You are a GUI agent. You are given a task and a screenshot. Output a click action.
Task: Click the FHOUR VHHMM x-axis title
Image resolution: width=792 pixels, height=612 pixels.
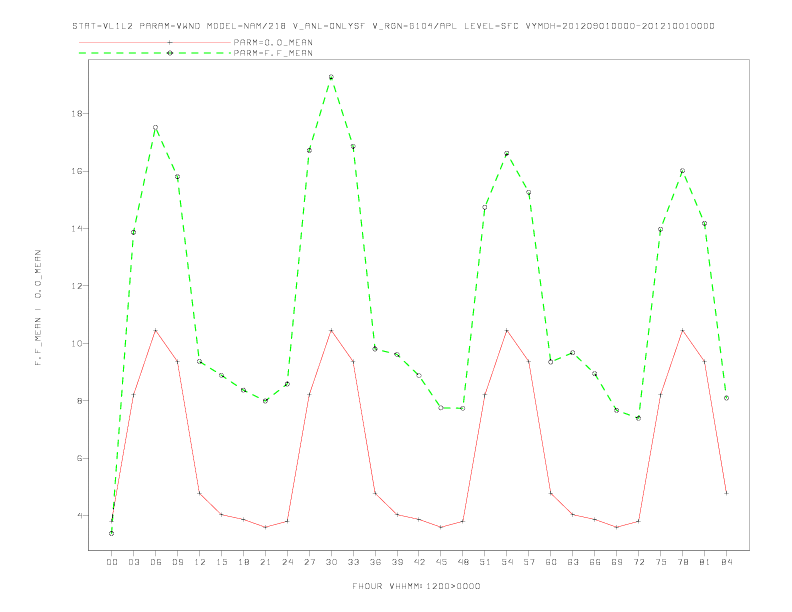coord(416,586)
